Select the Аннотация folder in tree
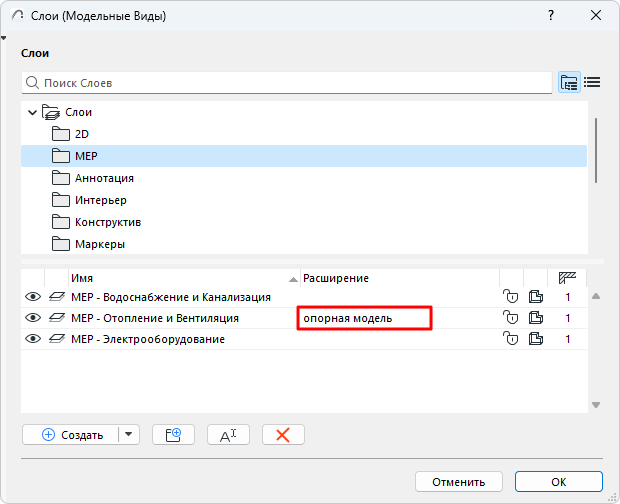The height and width of the screenshot is (504, 620). click(x=104, y=178)
